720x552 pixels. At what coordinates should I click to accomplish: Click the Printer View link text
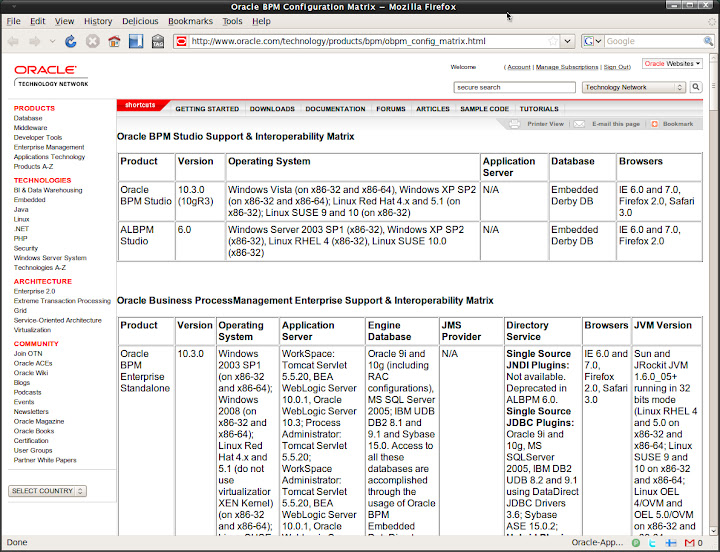pyautogui.click(x=545, y=124)
